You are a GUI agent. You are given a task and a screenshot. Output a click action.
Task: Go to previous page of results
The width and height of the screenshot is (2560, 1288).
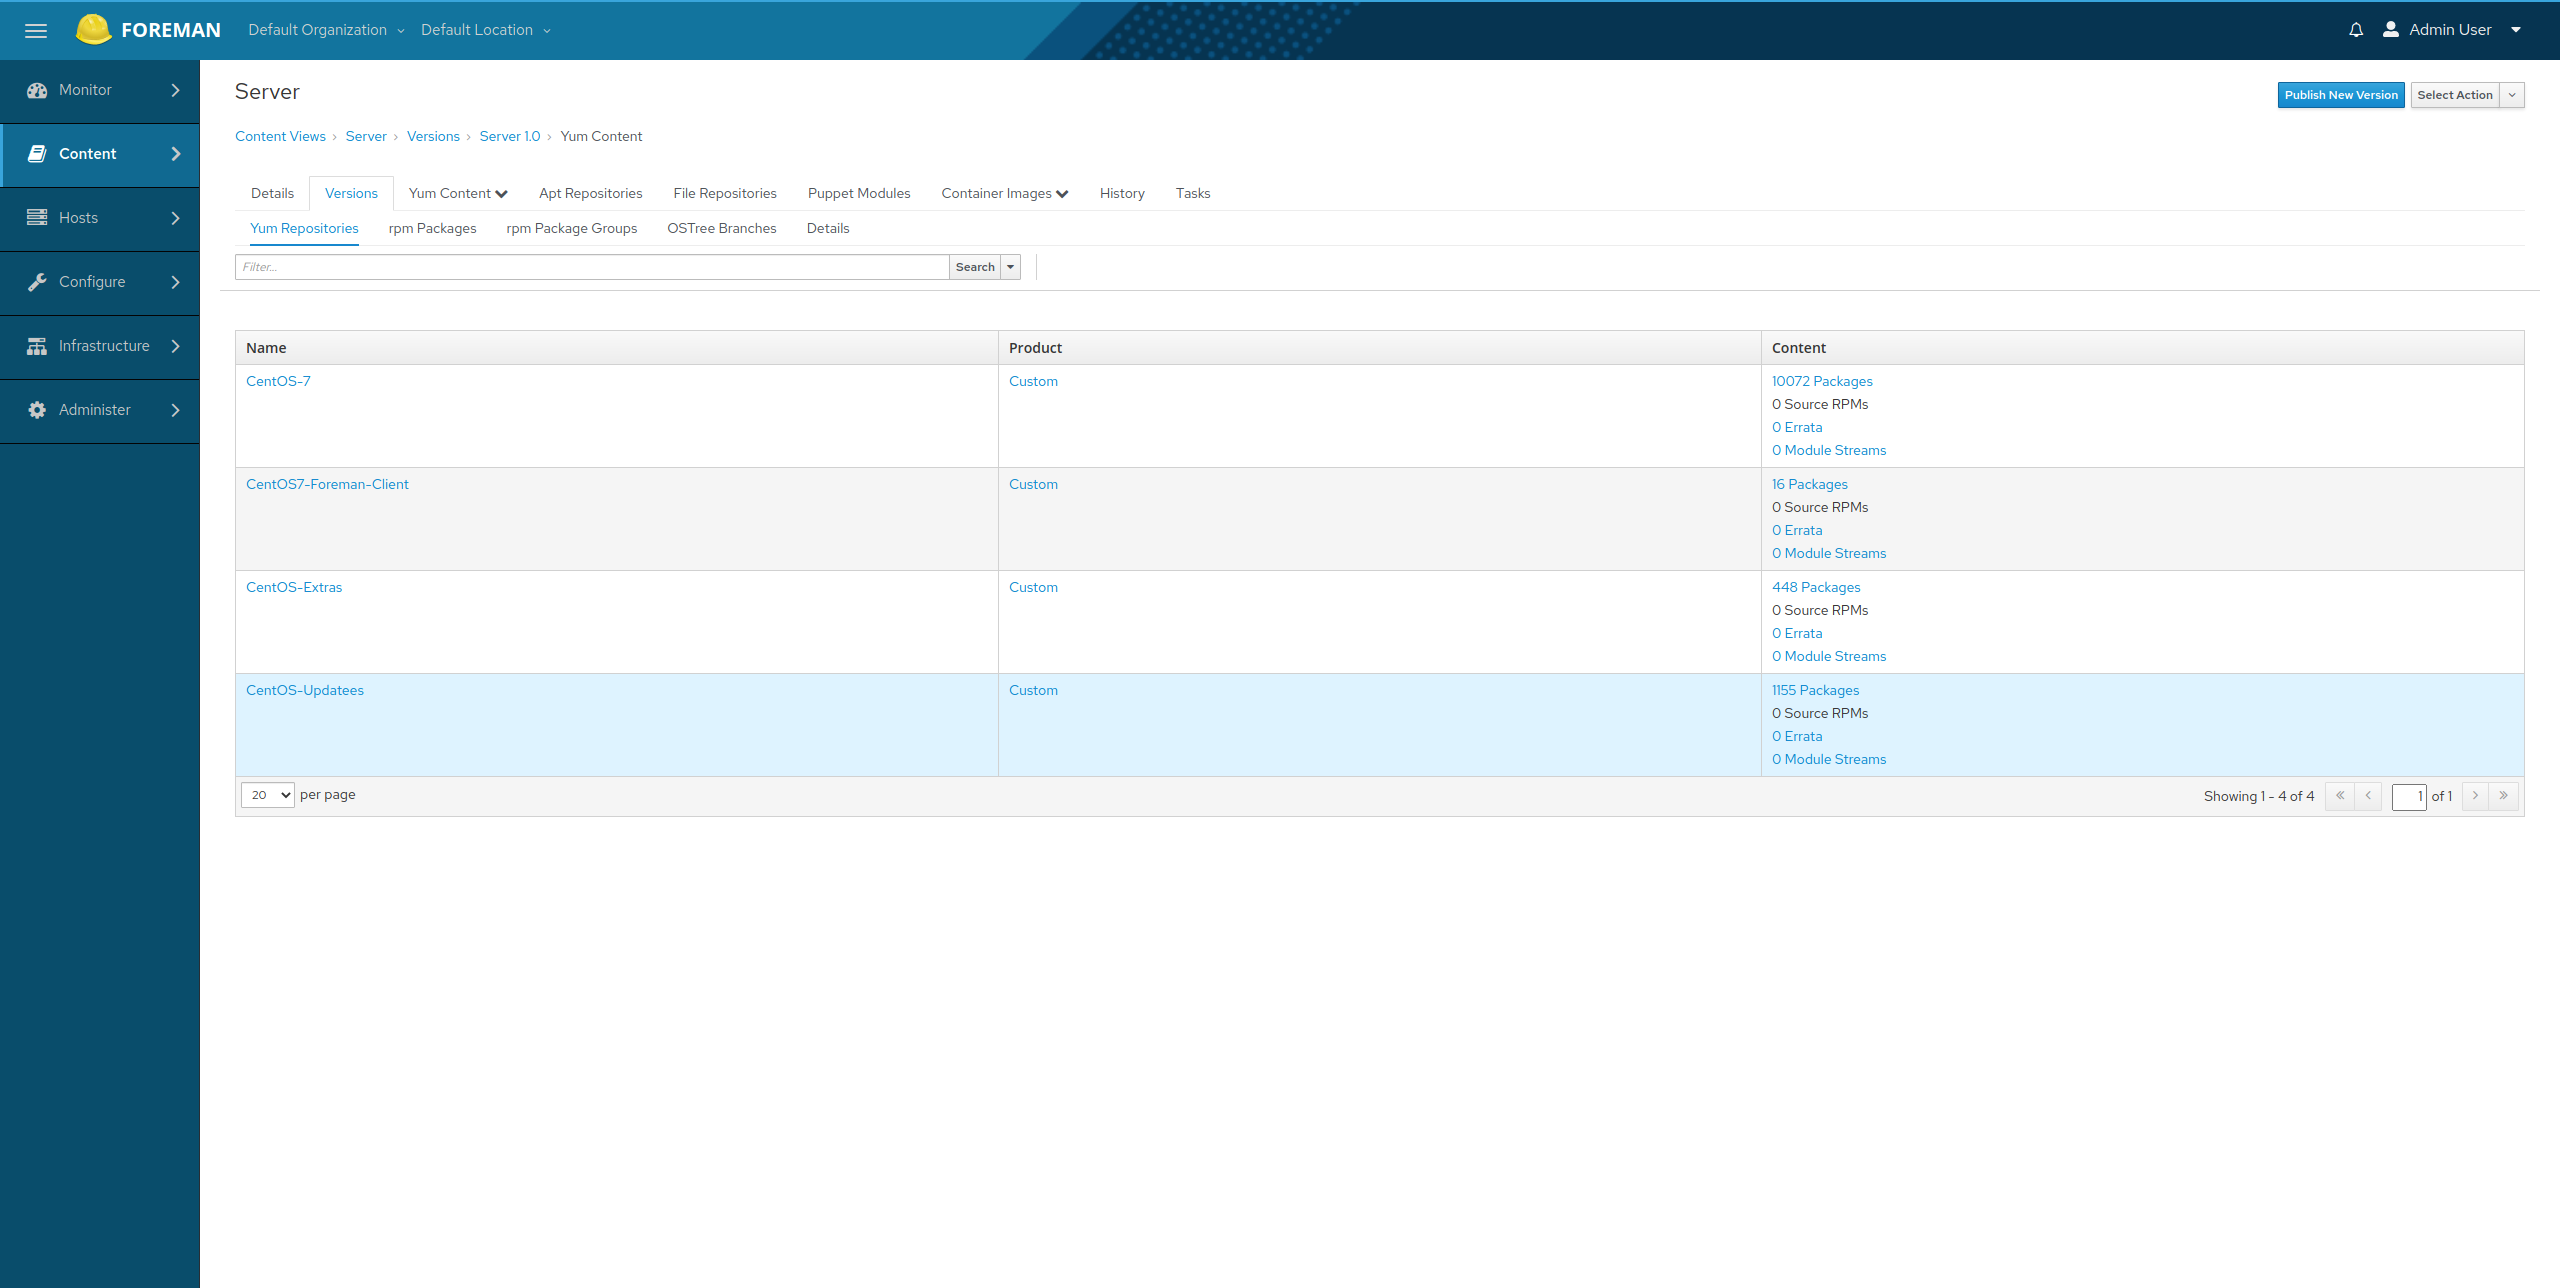(x=2368, y=796)
